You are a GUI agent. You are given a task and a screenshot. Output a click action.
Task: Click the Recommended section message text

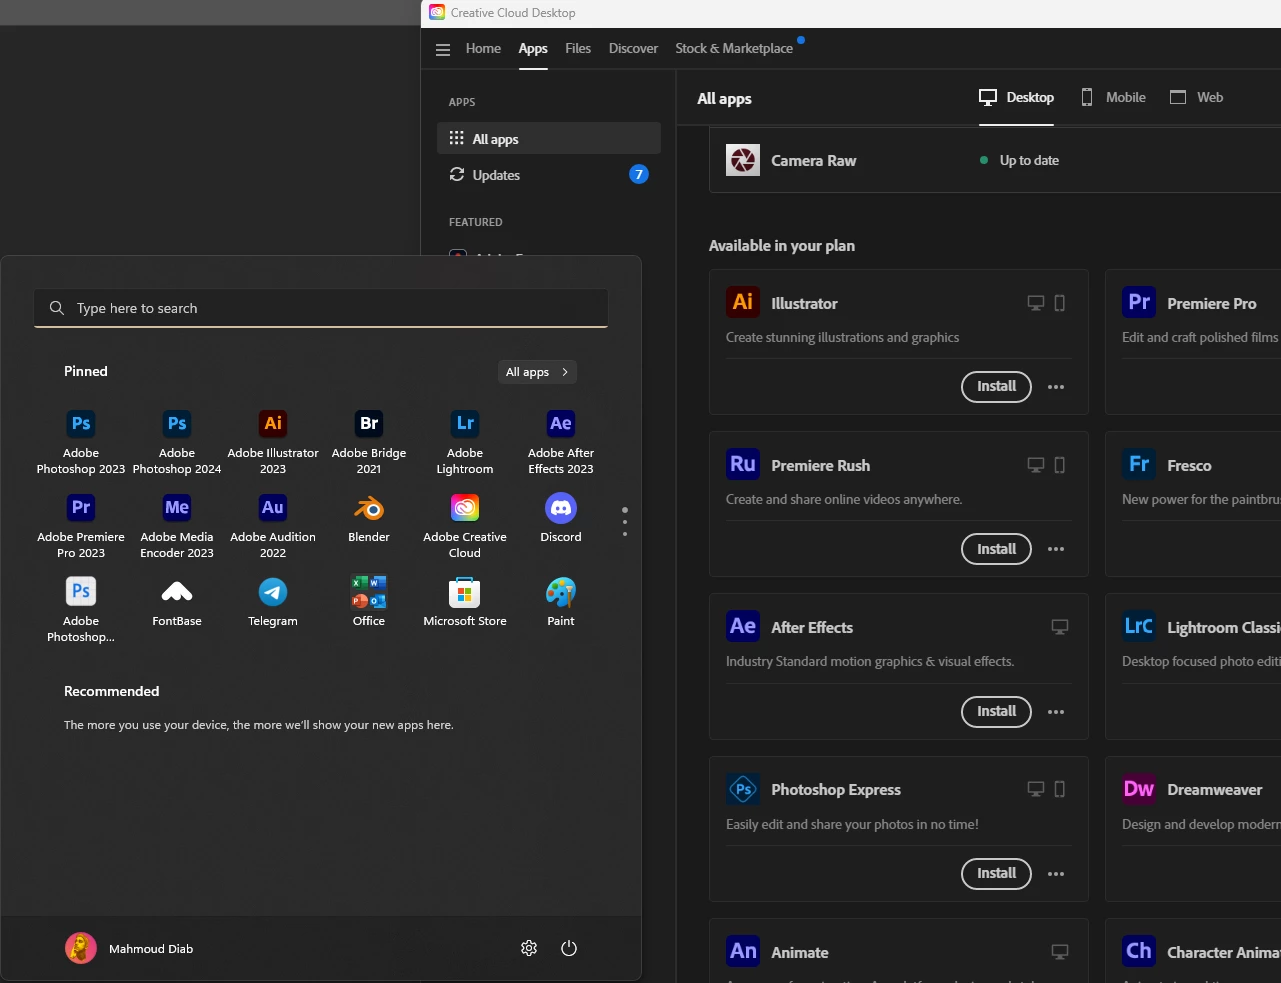259,725
